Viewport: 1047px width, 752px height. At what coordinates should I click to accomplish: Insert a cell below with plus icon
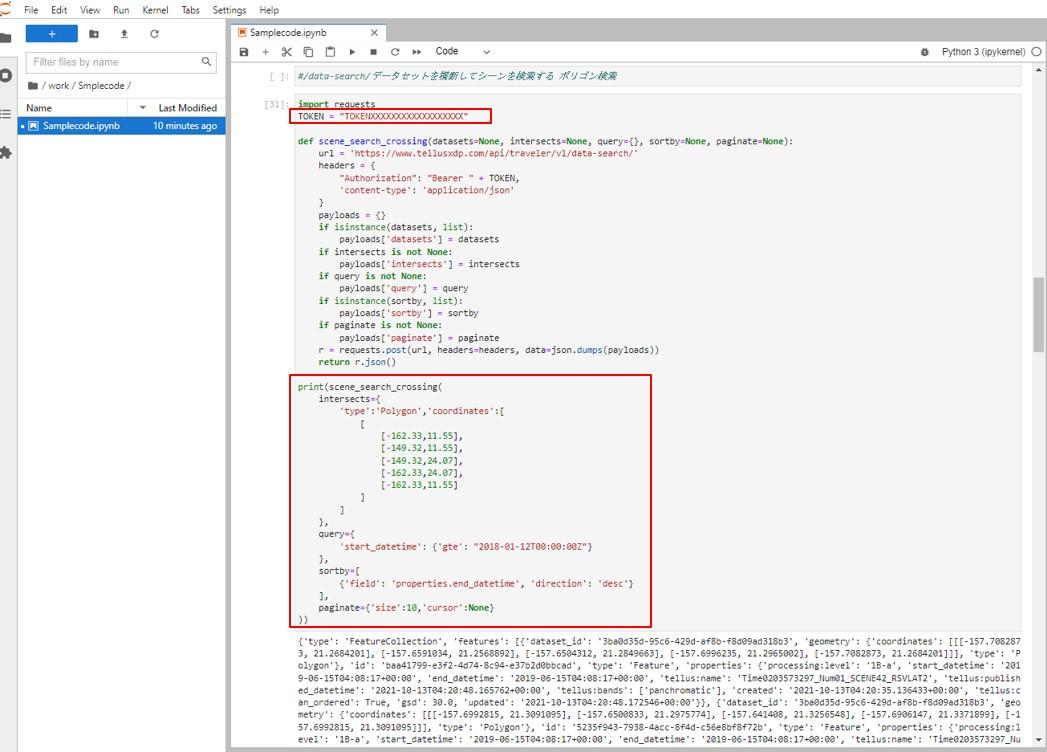coord(265,51)
